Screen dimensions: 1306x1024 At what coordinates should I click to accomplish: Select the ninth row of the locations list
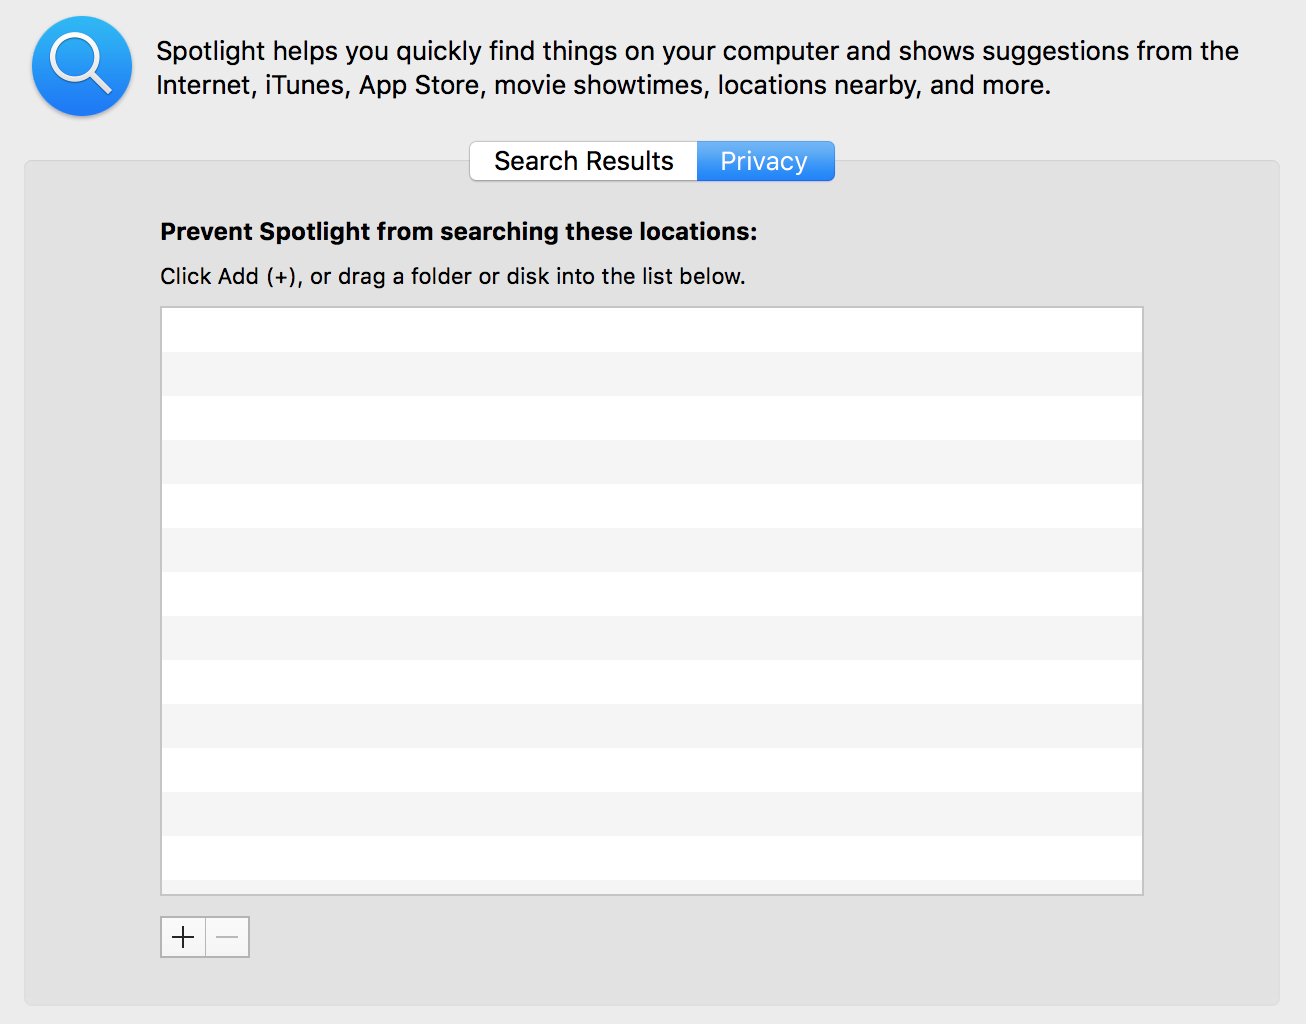click(651, 682)
